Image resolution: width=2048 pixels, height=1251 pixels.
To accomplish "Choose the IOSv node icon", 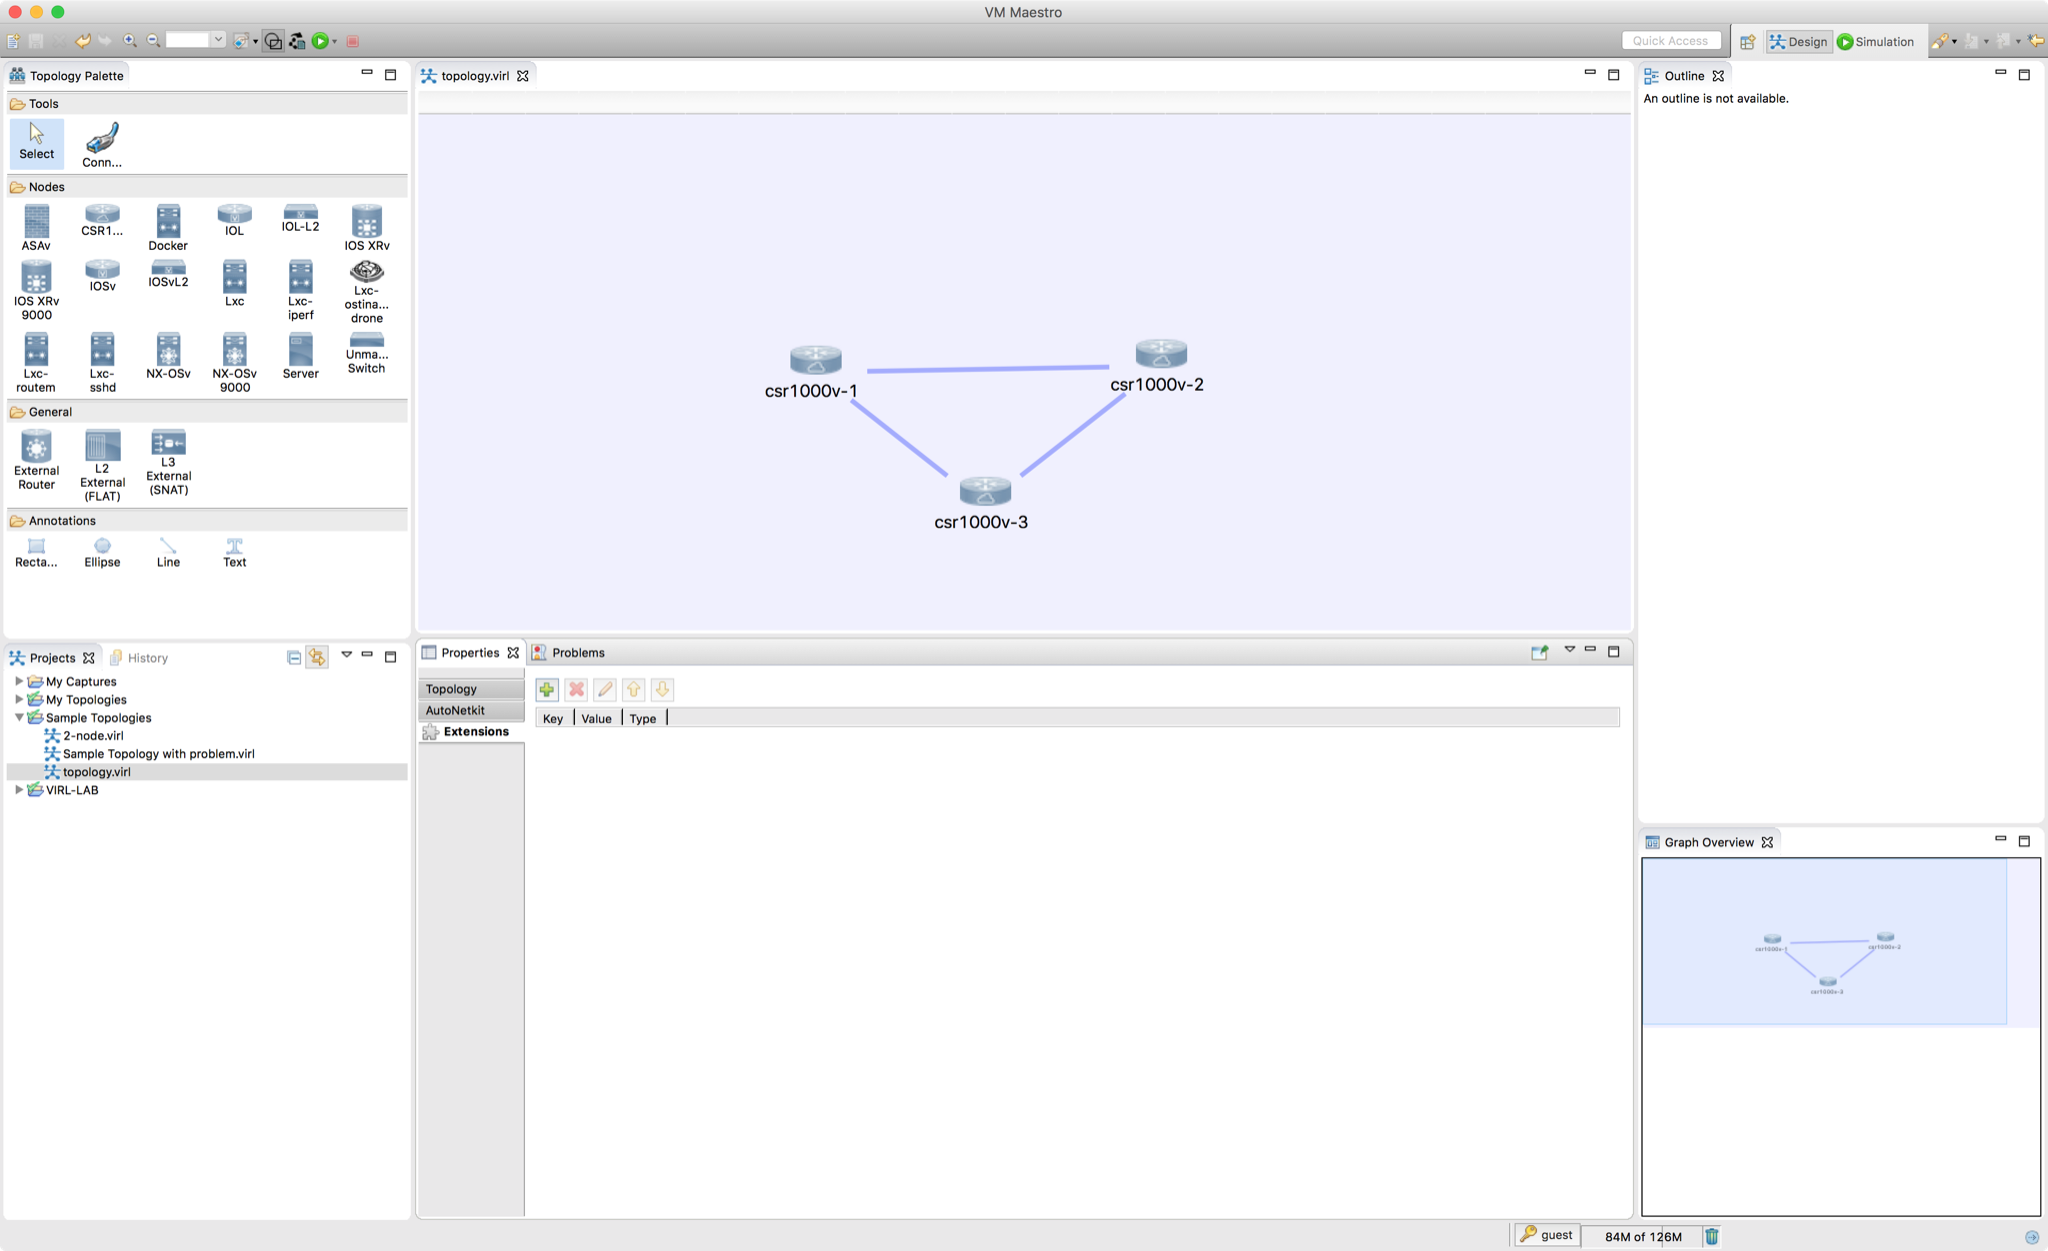I will 102,276.
